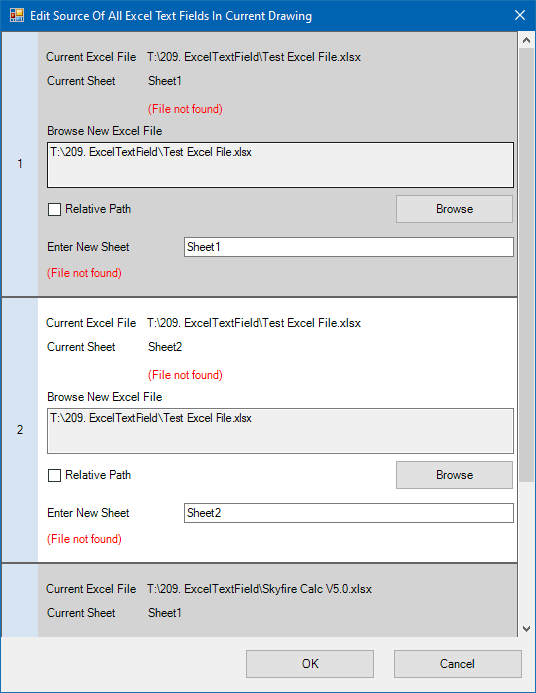Screen dimensions: 536x693
Task: Focus the second Browse New Excel File path box
Action: pos(280,431)
